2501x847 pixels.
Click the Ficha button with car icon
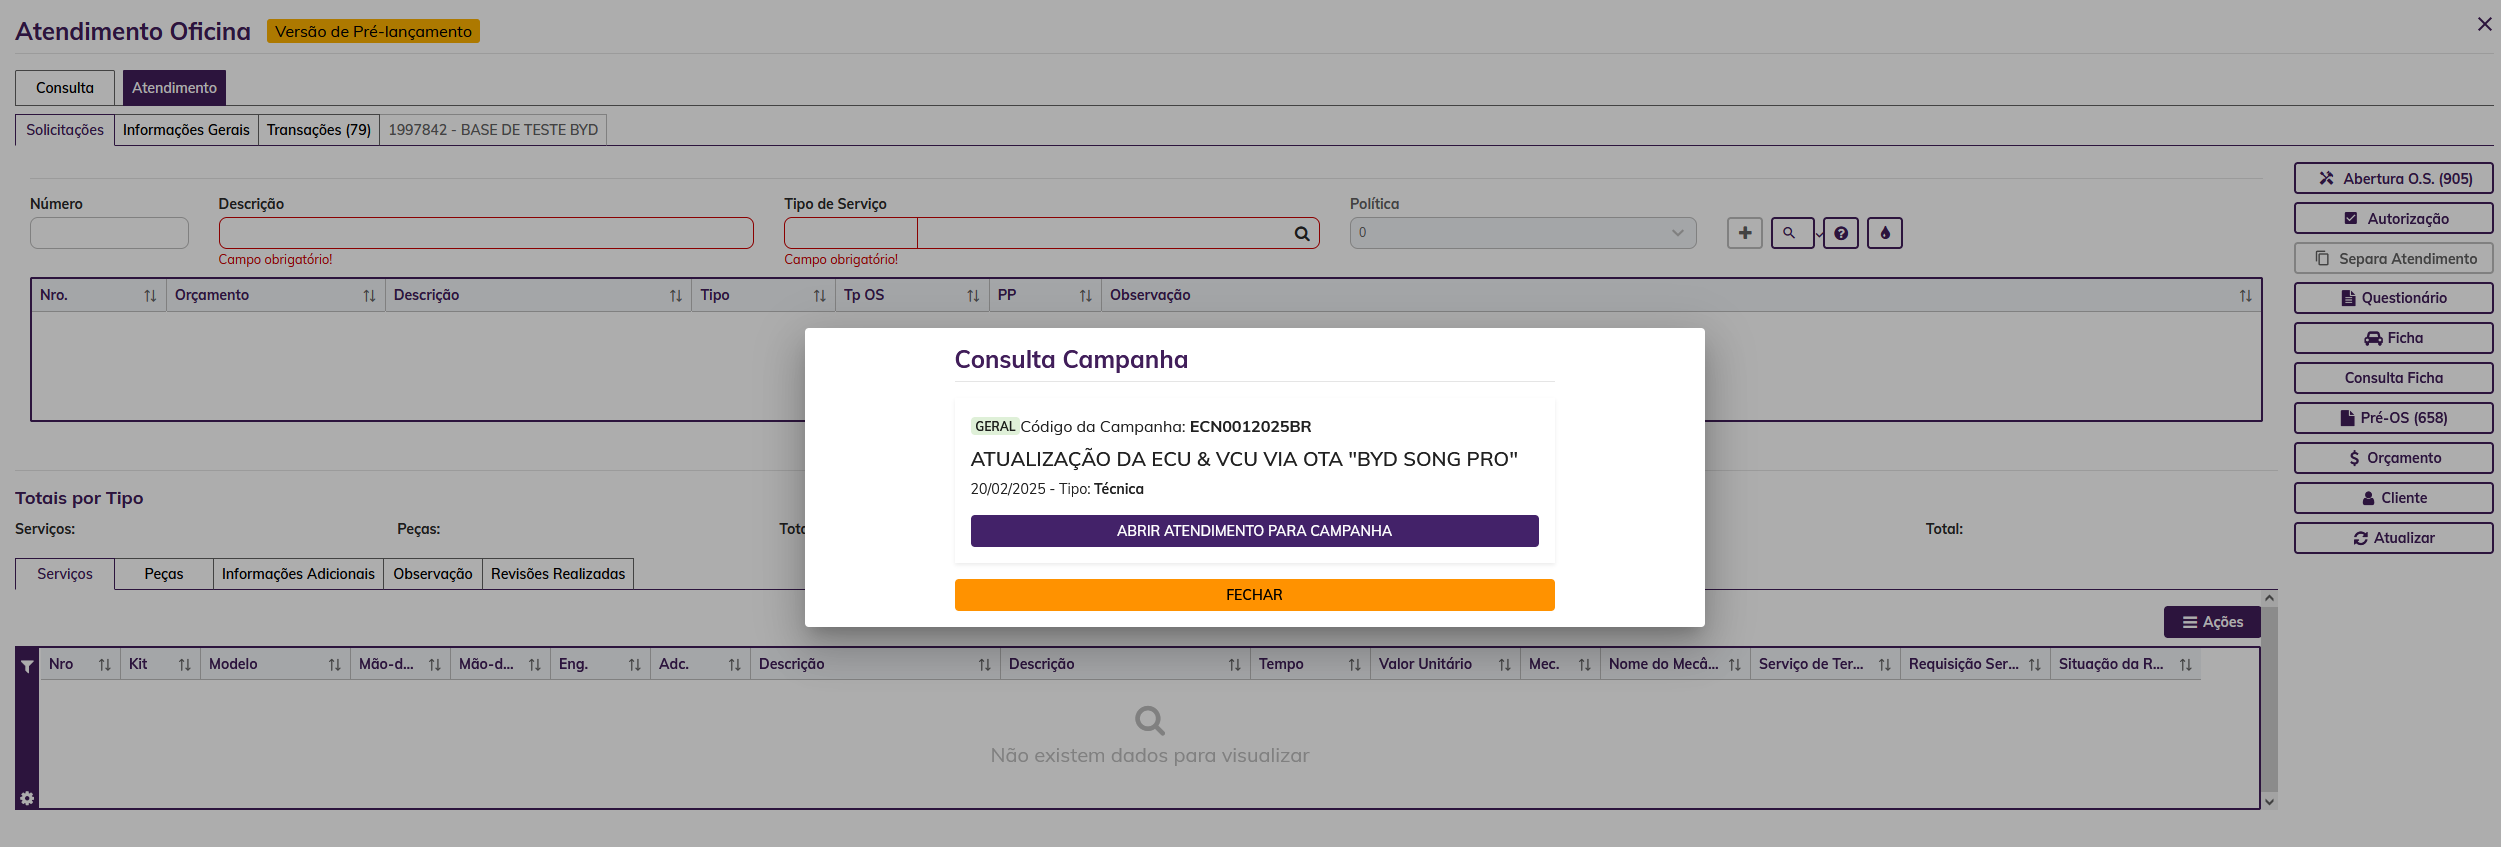tap(2393, 338)
